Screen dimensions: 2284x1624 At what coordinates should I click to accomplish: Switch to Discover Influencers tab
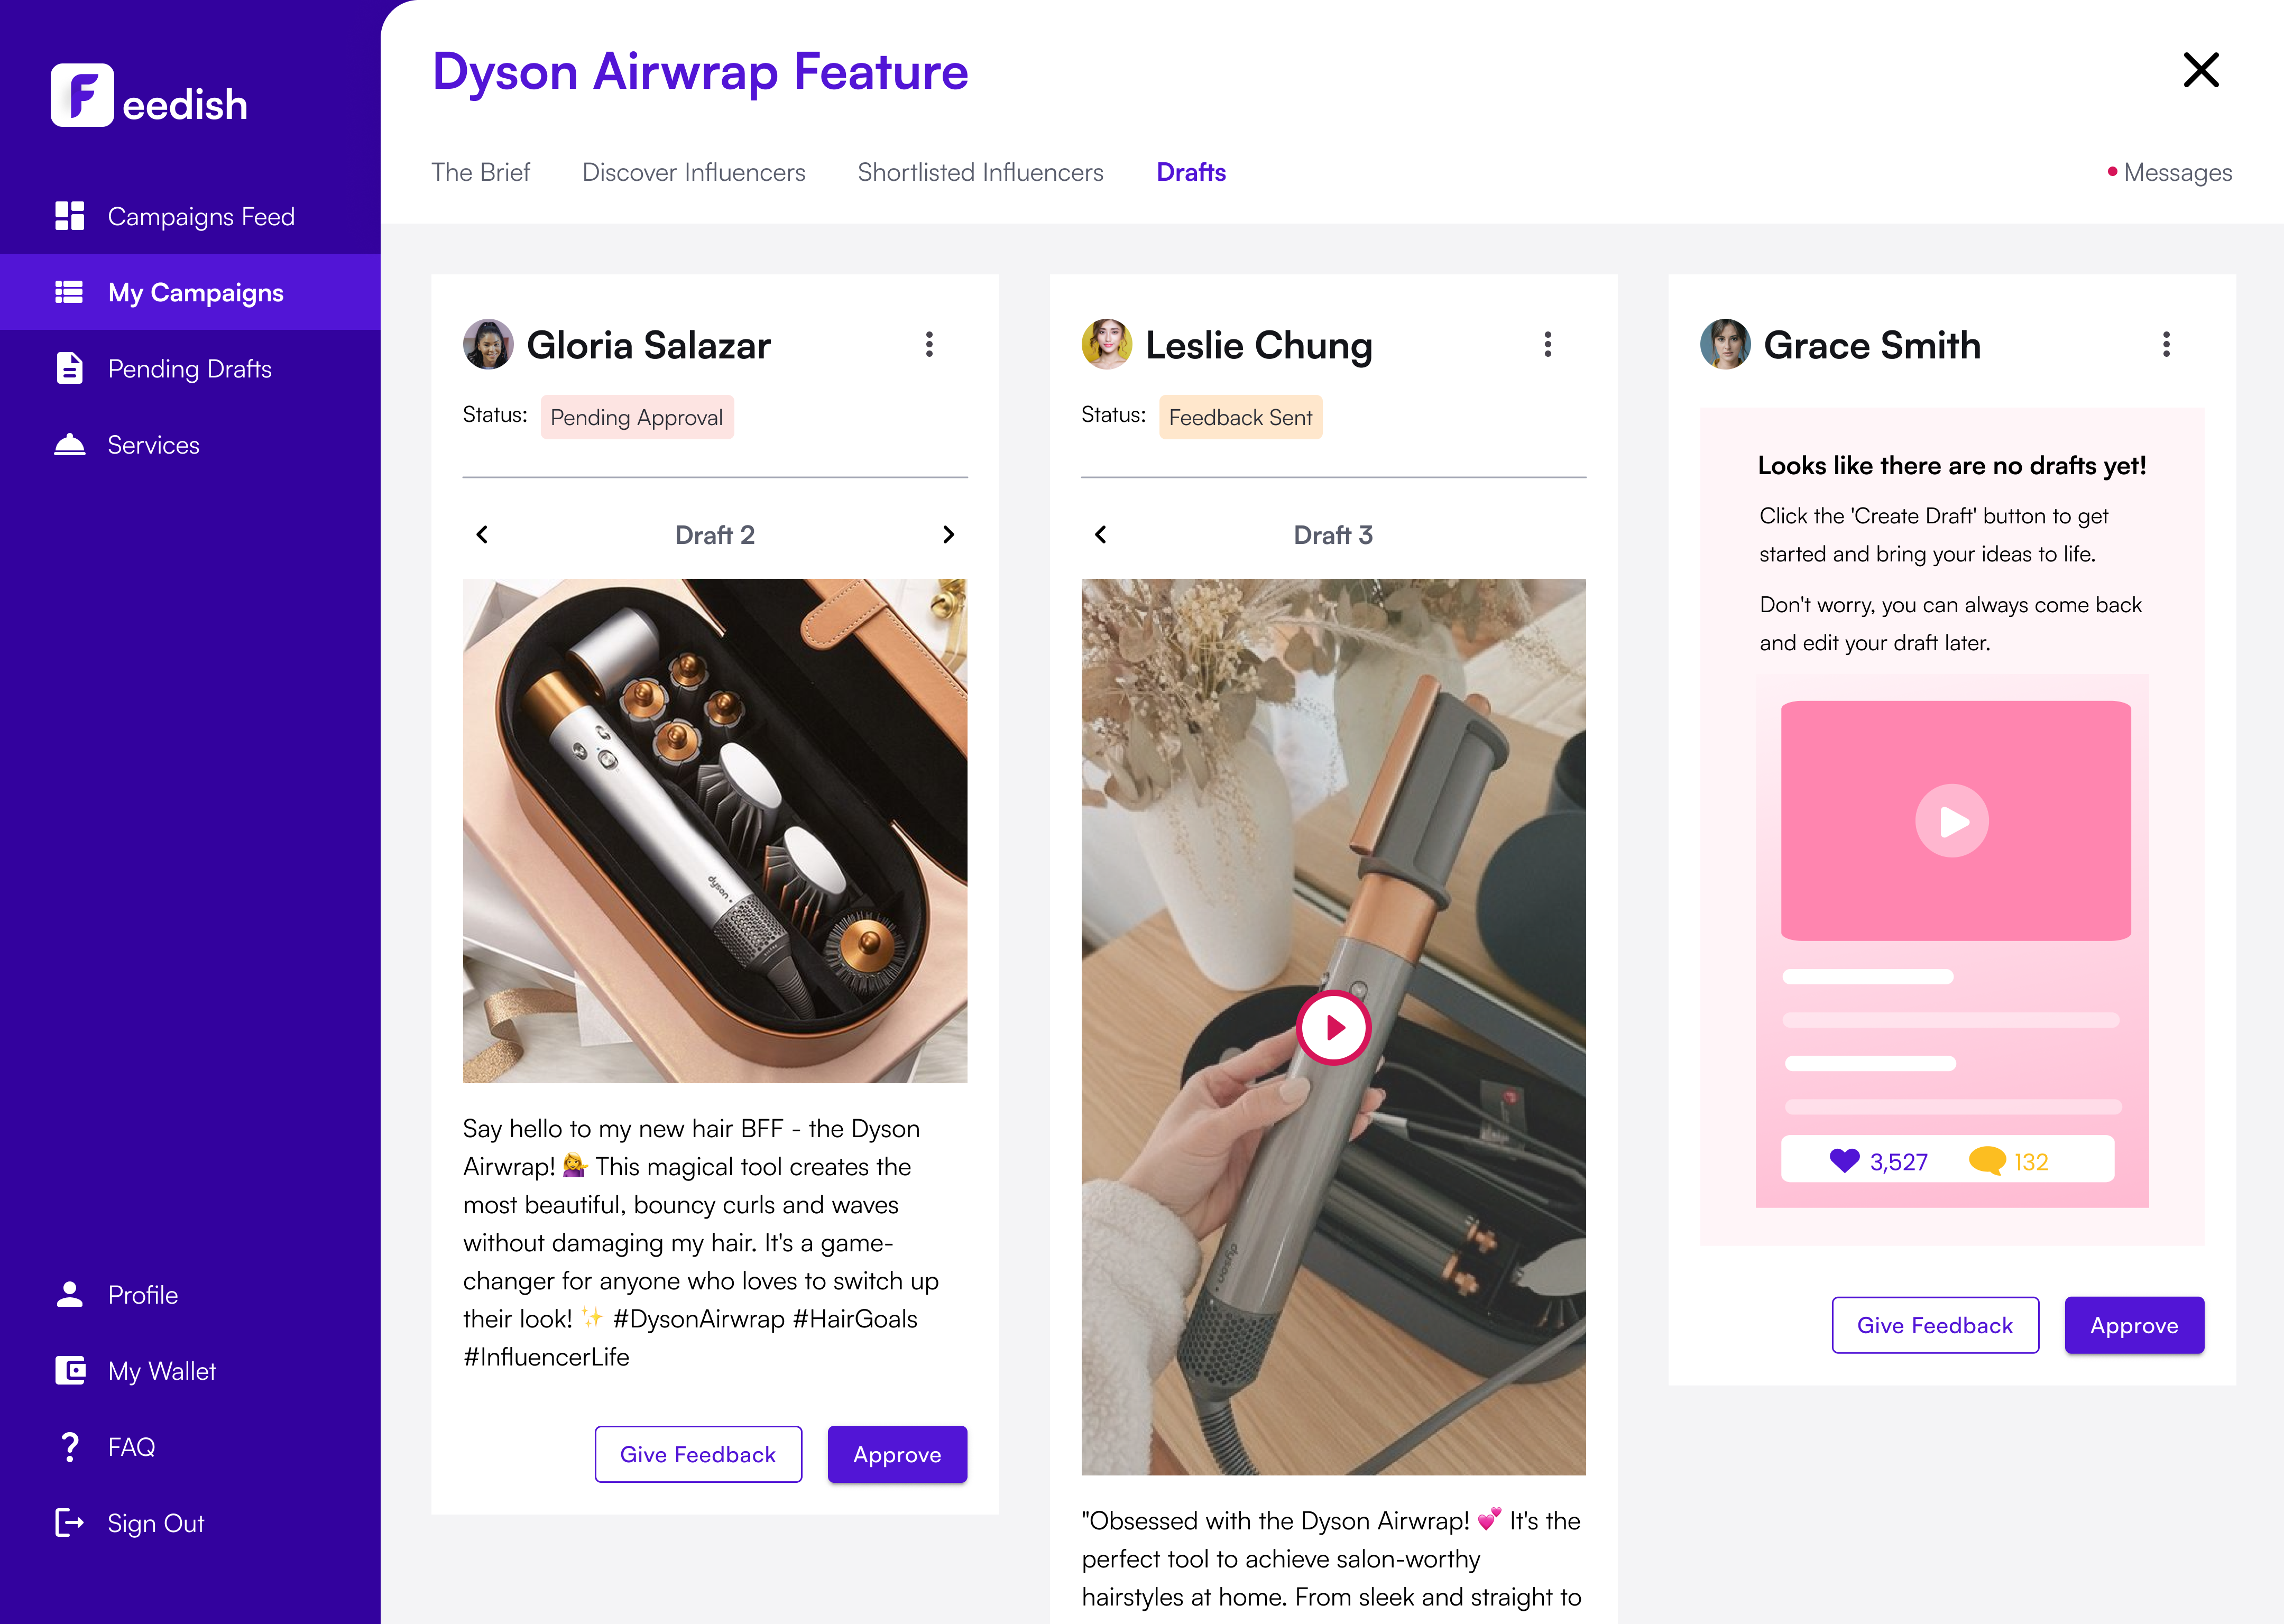click(x=693, y=172)
